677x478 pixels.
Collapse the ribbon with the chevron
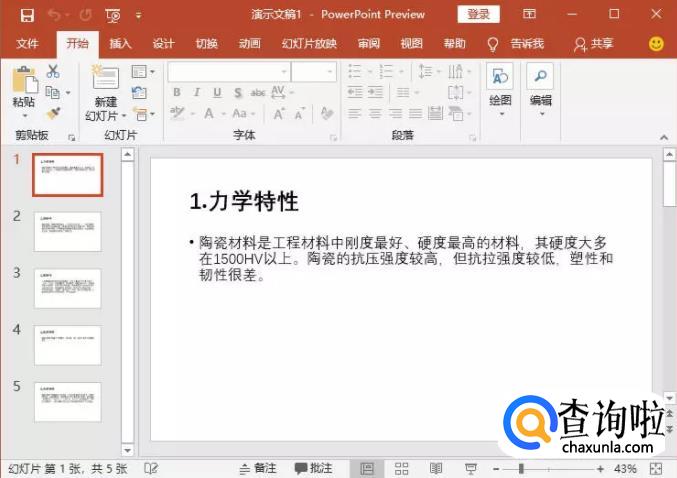(664, 137)
